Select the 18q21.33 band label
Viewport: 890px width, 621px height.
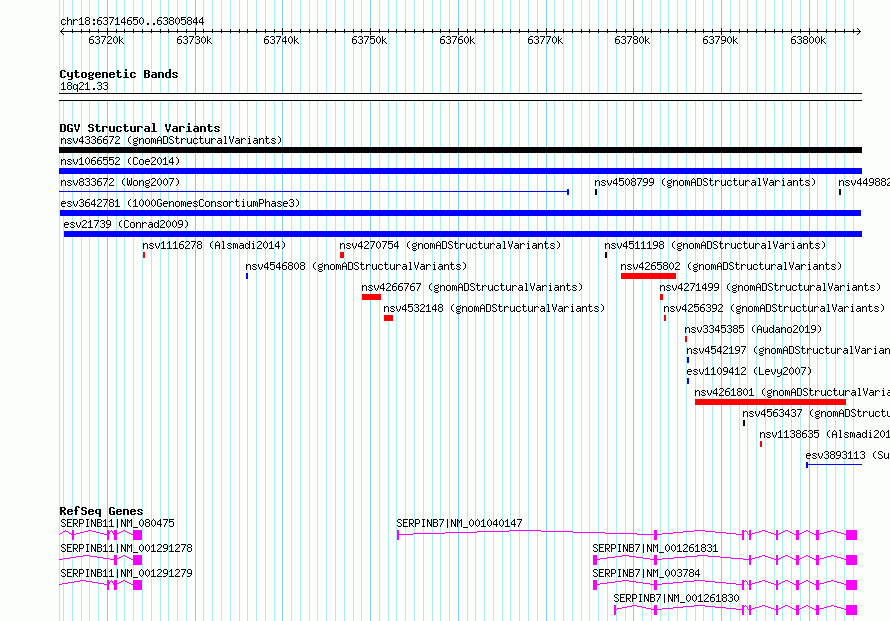point(85,86)
